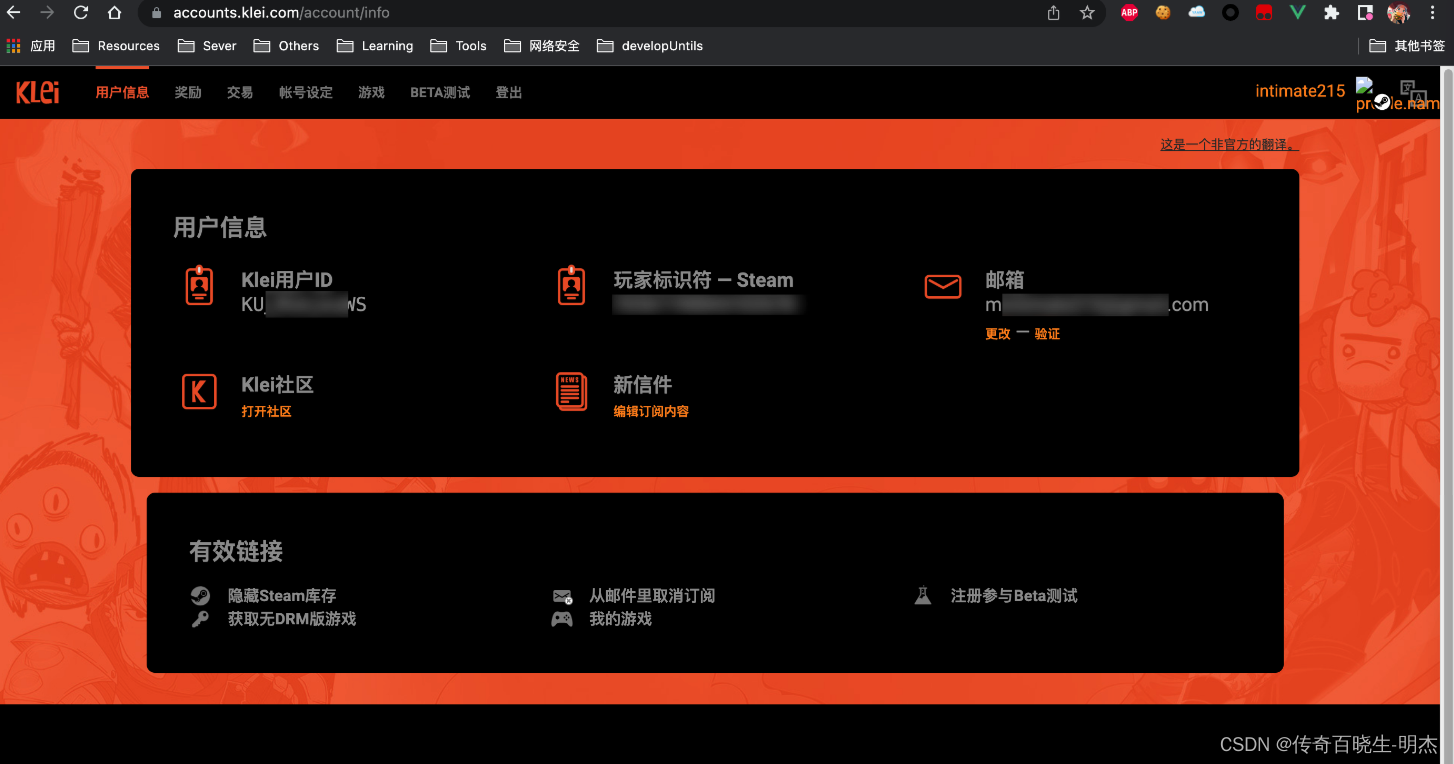Image resolution: width=1454 pixels, height=764 pixels.
Task: Reload the page
Action: coord(81,13)
